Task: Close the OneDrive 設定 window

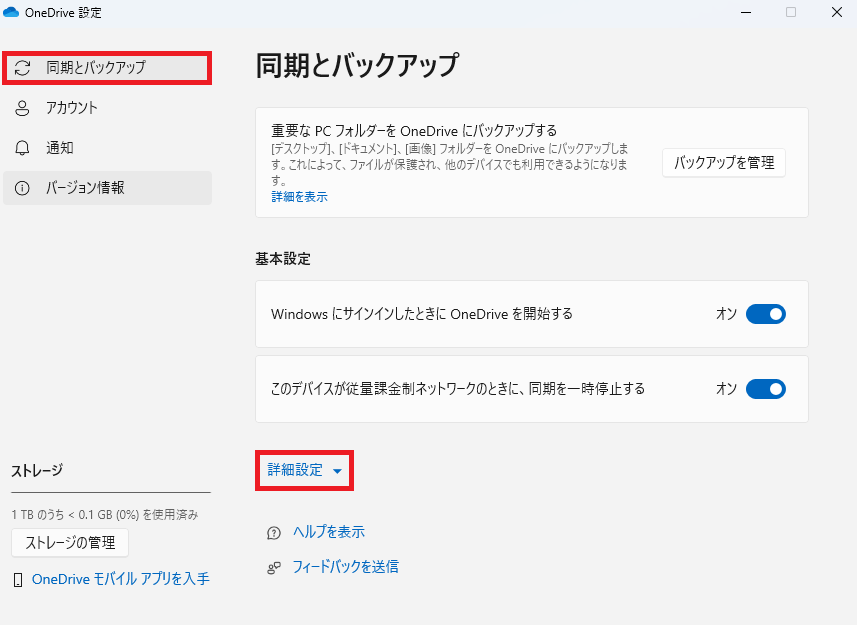Action: point(835,13)
